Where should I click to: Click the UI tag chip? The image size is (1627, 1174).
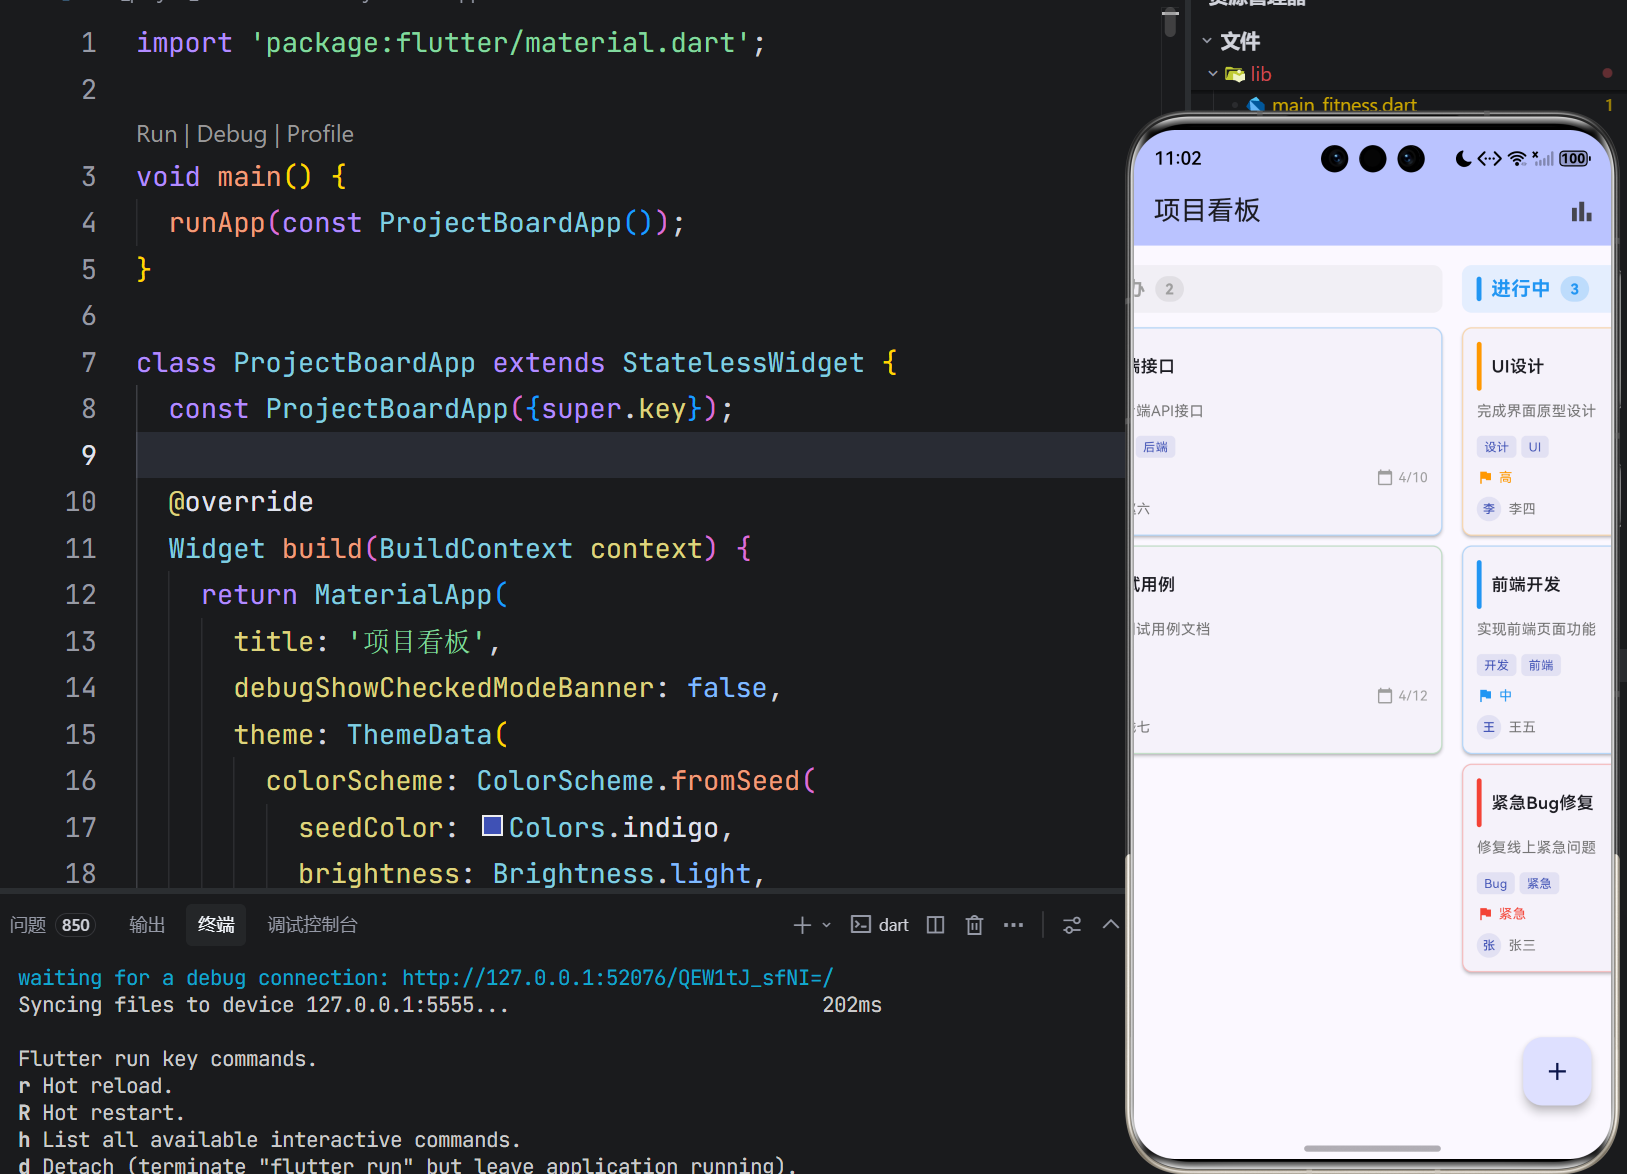click(x=1535, y=447)
